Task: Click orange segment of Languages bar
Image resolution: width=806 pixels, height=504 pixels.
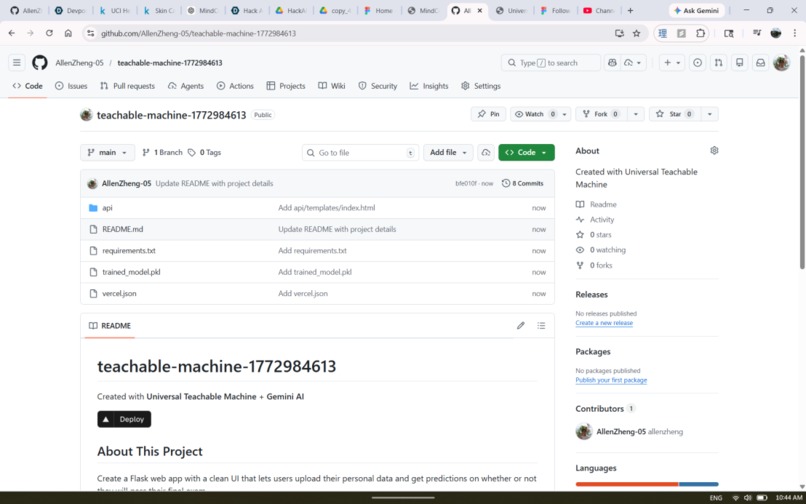Action: coord(627,484)
